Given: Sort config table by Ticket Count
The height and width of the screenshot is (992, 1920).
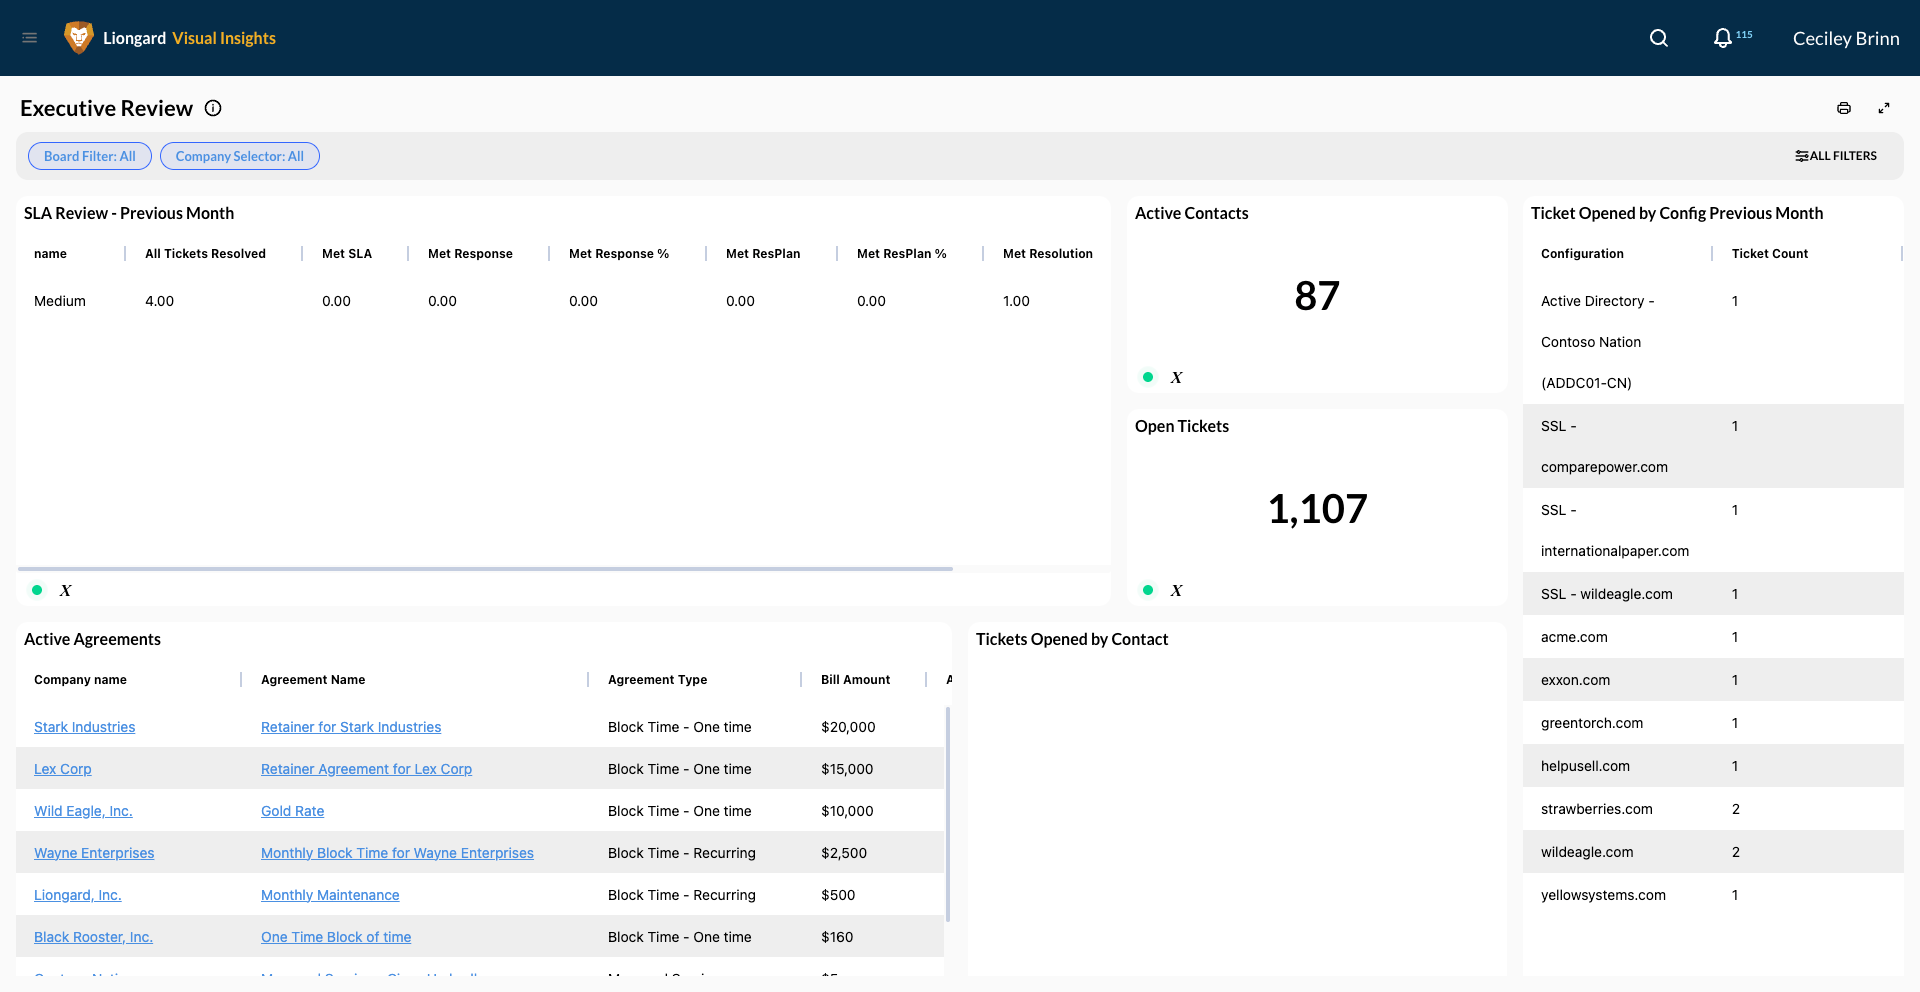Looking at the screenshot, I should [x=1770, y=254].
